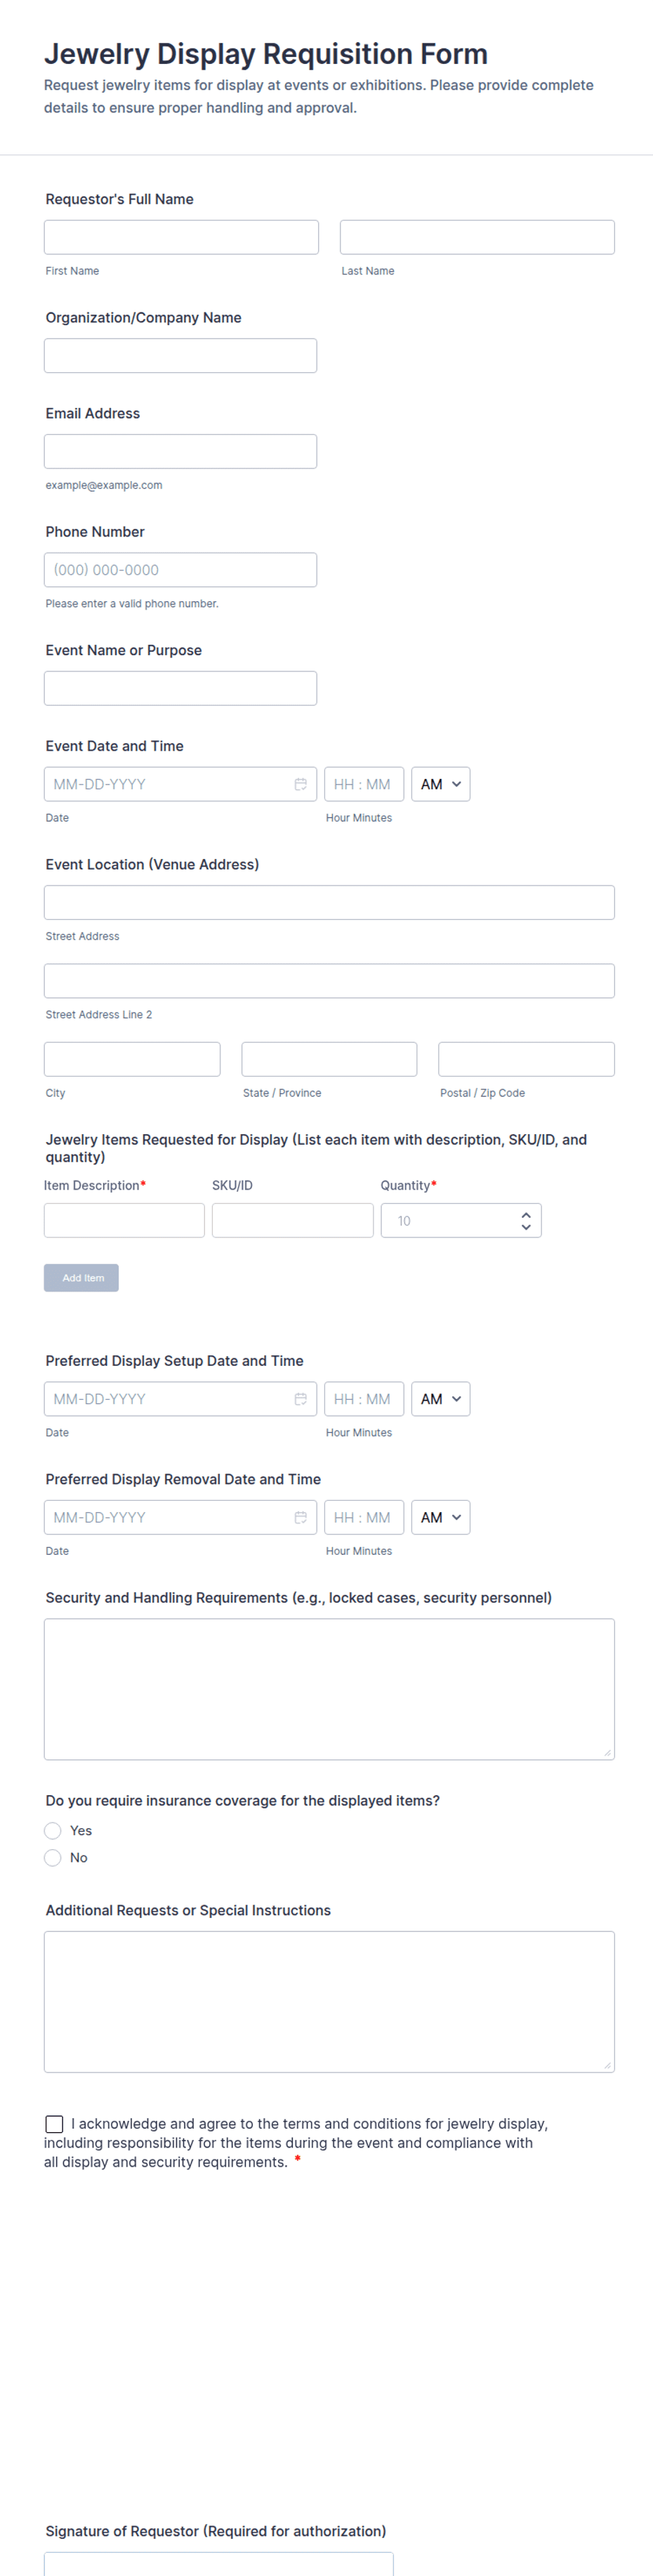
Task: Click the 'example@example.com' hint text
Action: 104,485
